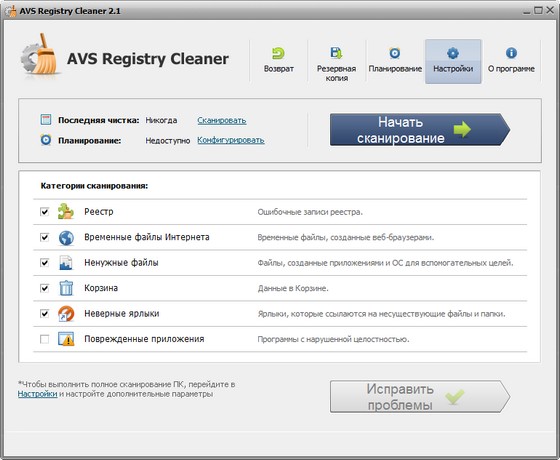This screenshot has height=460, width=560.
Task: Click the Неверные ярлыки shortcut icon
Action: (x=66, y=314)
